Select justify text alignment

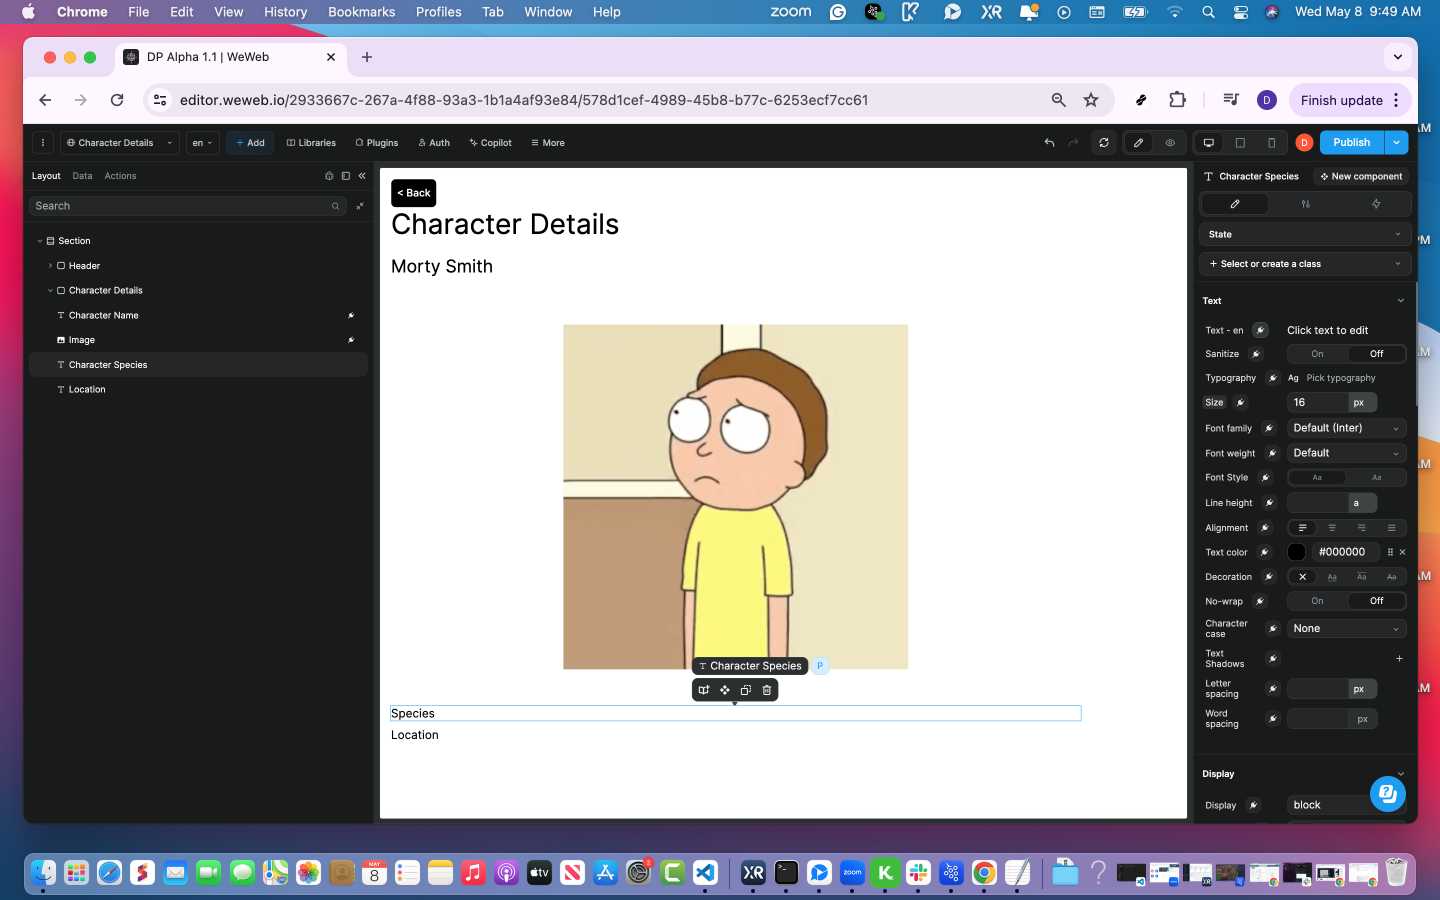click(x=1391, y=528)
